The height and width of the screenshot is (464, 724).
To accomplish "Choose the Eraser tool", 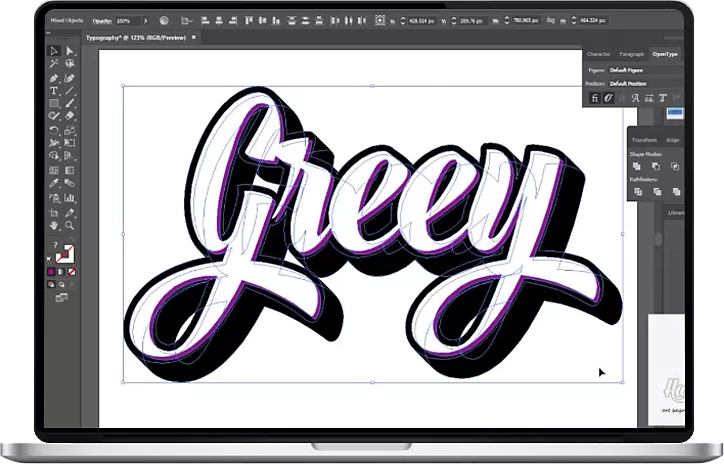I will pos(70,116).
